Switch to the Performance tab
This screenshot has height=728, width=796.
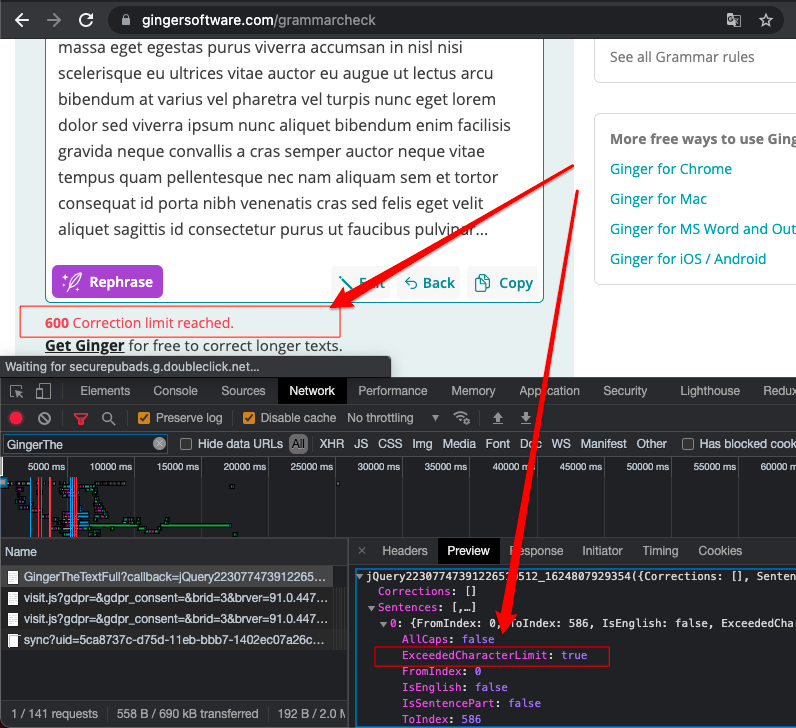coord(392,391)
